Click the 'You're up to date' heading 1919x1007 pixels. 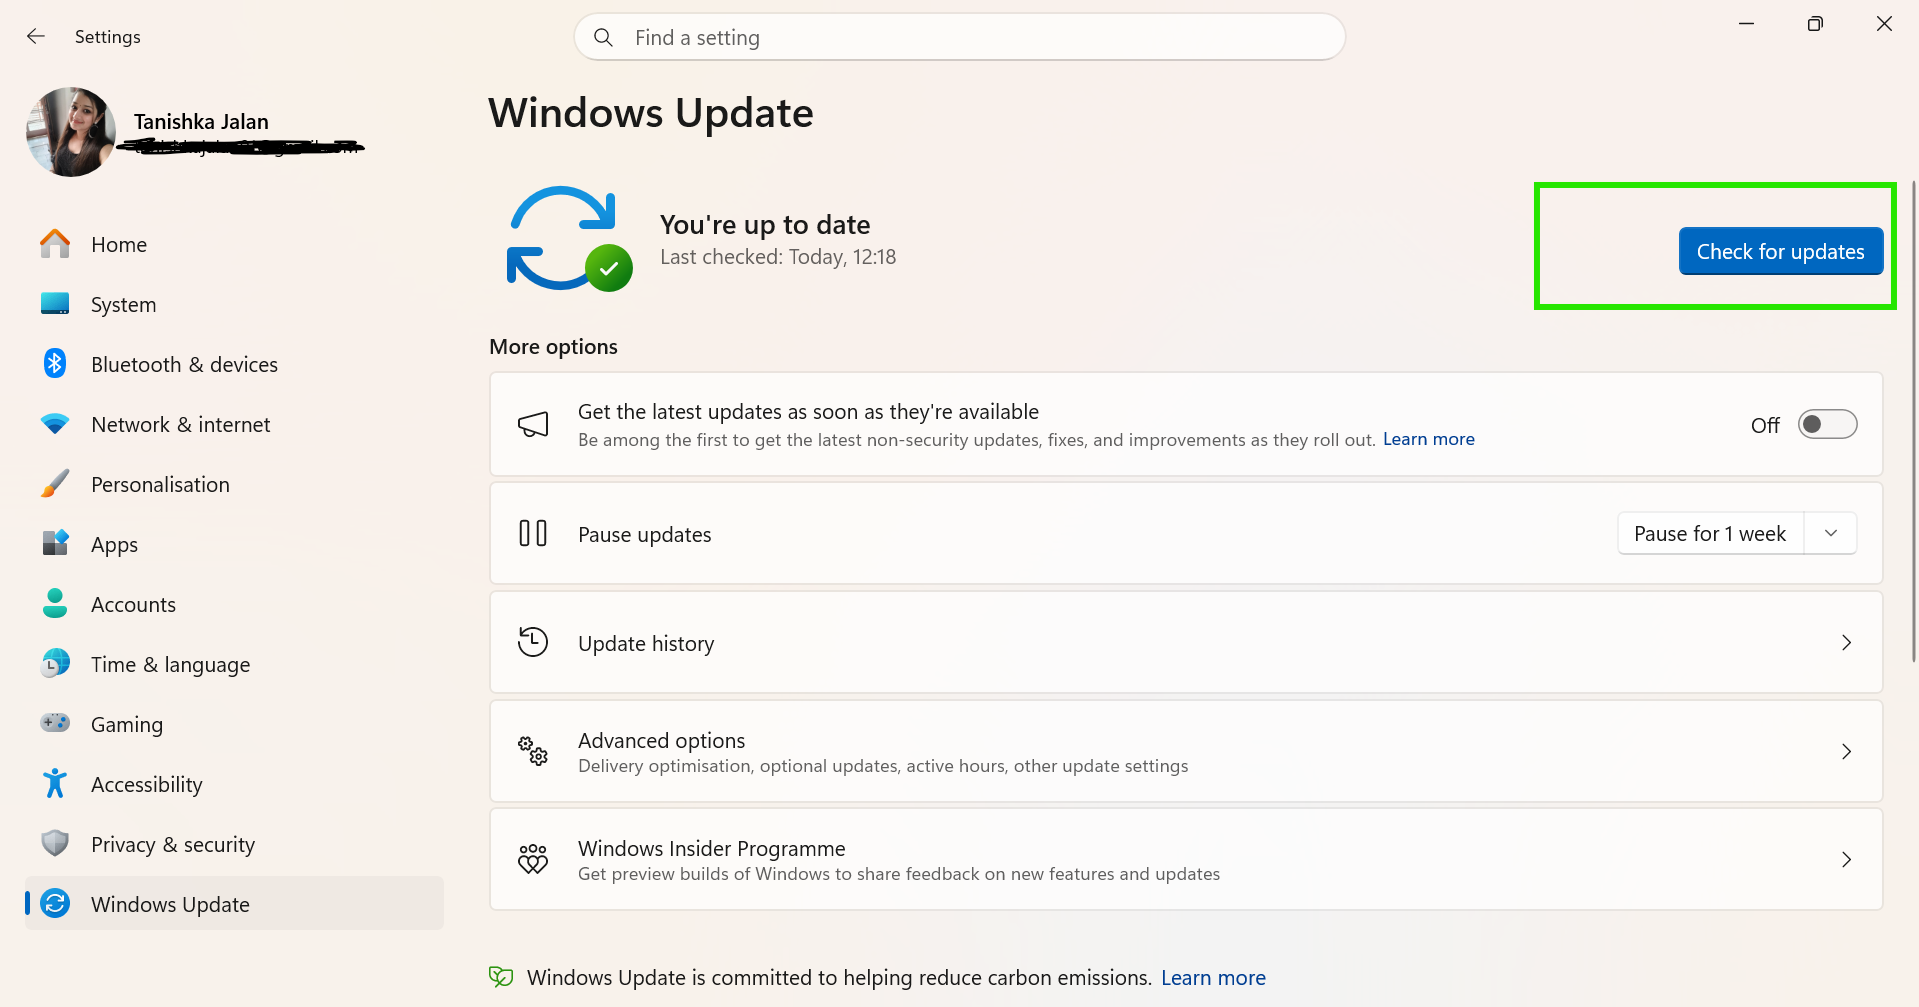point(765,224)
